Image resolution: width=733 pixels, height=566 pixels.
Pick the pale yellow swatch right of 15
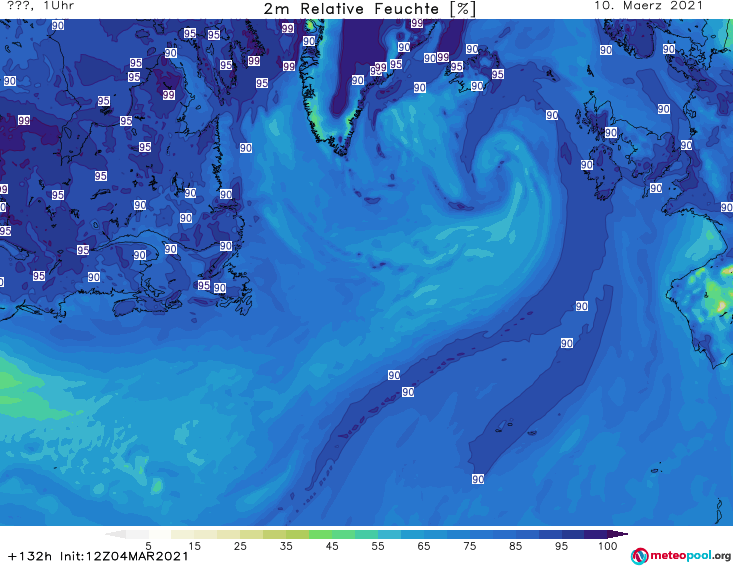point(206,534)
